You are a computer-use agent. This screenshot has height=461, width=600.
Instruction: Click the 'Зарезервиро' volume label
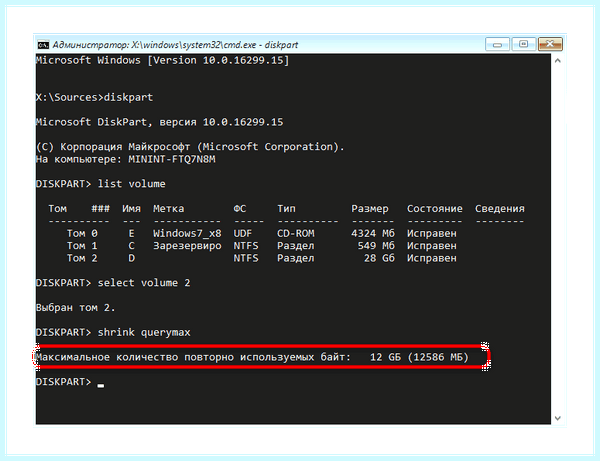pos(187,246)
